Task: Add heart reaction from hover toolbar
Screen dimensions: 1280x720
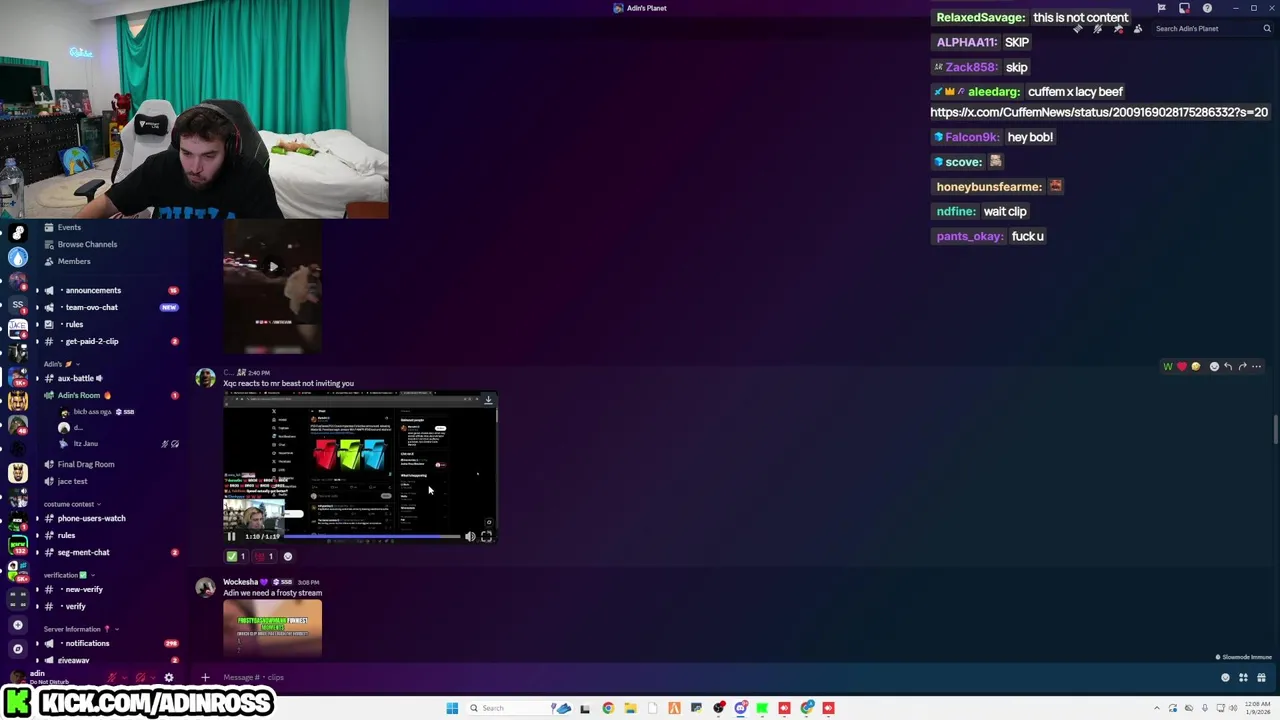Action: pyautogui.click(x=1181, y=367)
